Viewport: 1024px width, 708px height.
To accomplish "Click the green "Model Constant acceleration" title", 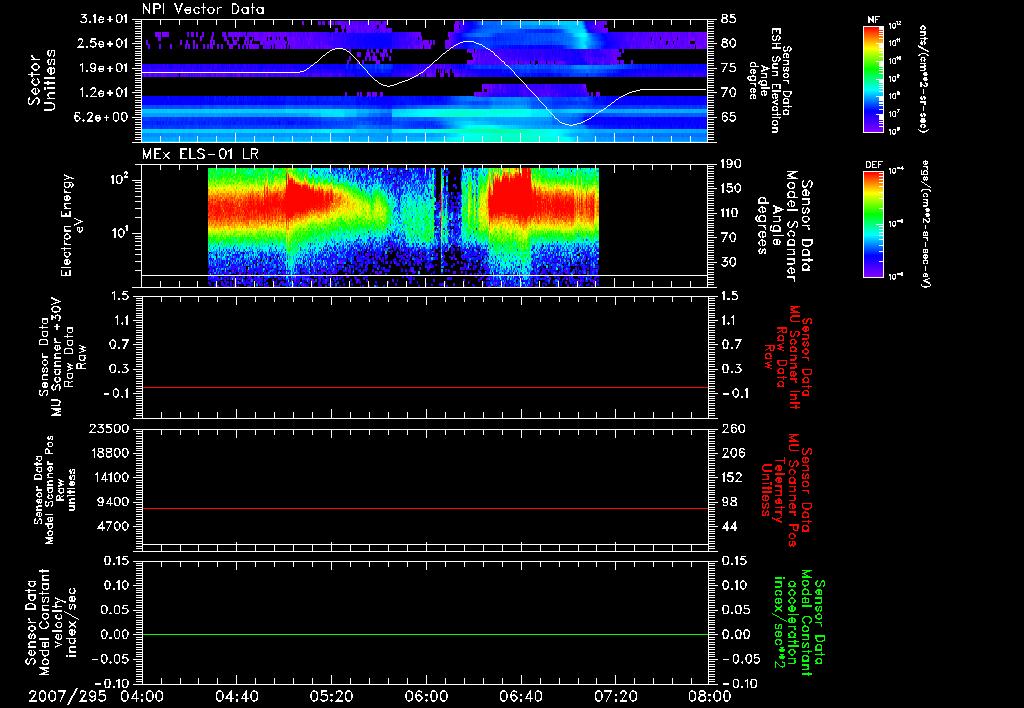I will click(x=798, y=622).
